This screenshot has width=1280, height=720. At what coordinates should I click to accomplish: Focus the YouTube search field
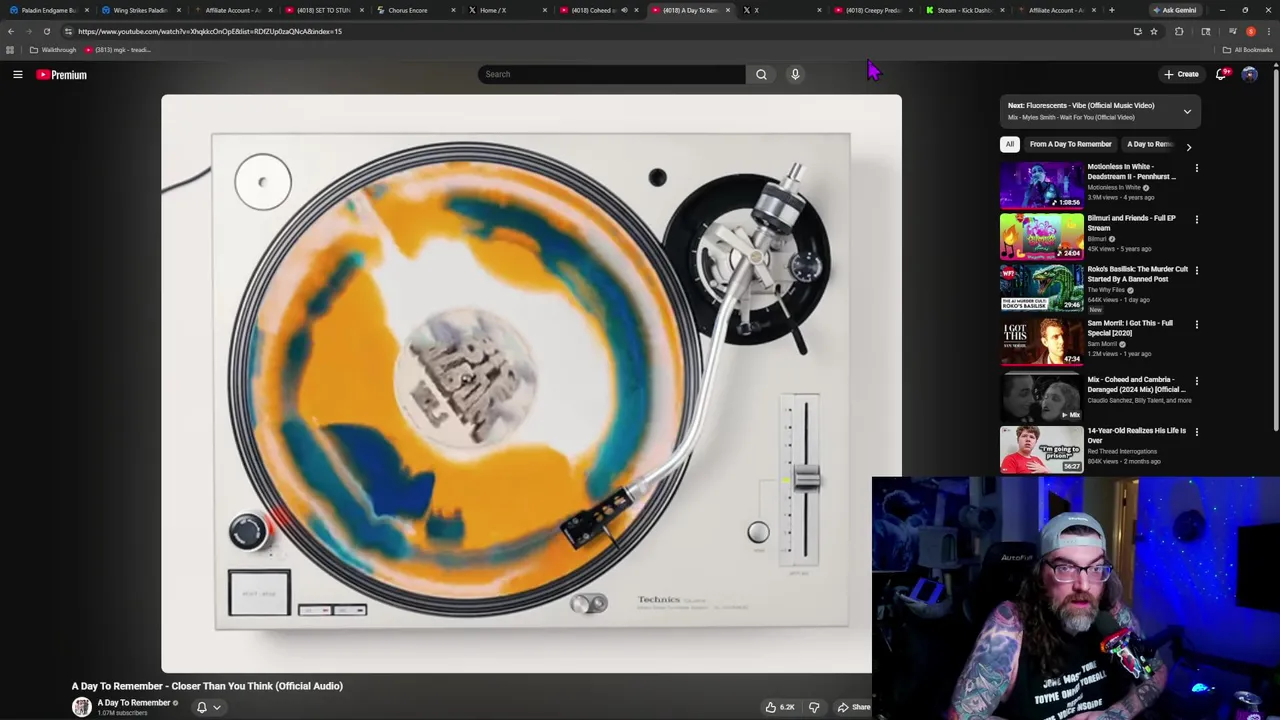(x=611, y=74)
